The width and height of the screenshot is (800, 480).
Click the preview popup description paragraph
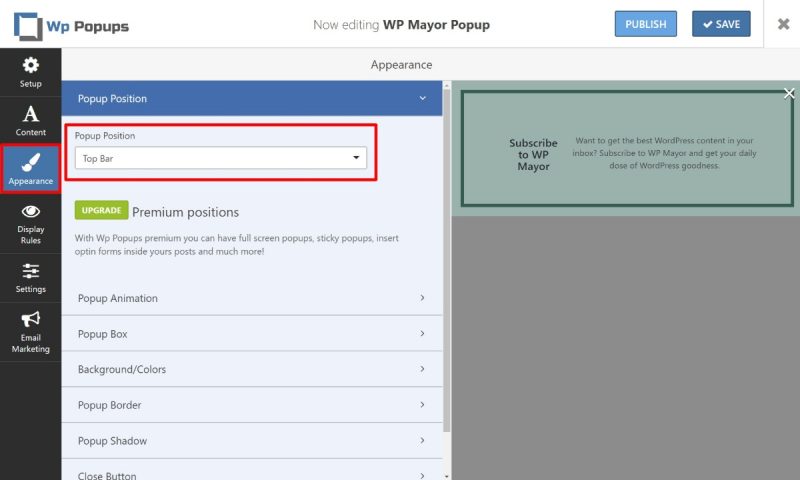[664, 153]
